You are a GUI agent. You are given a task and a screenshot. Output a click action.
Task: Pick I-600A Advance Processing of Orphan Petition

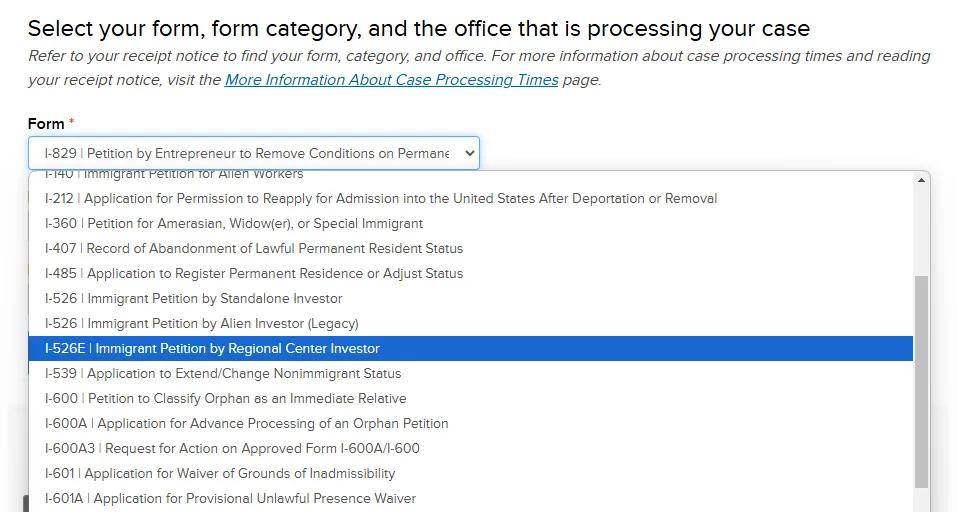(247, 423)
